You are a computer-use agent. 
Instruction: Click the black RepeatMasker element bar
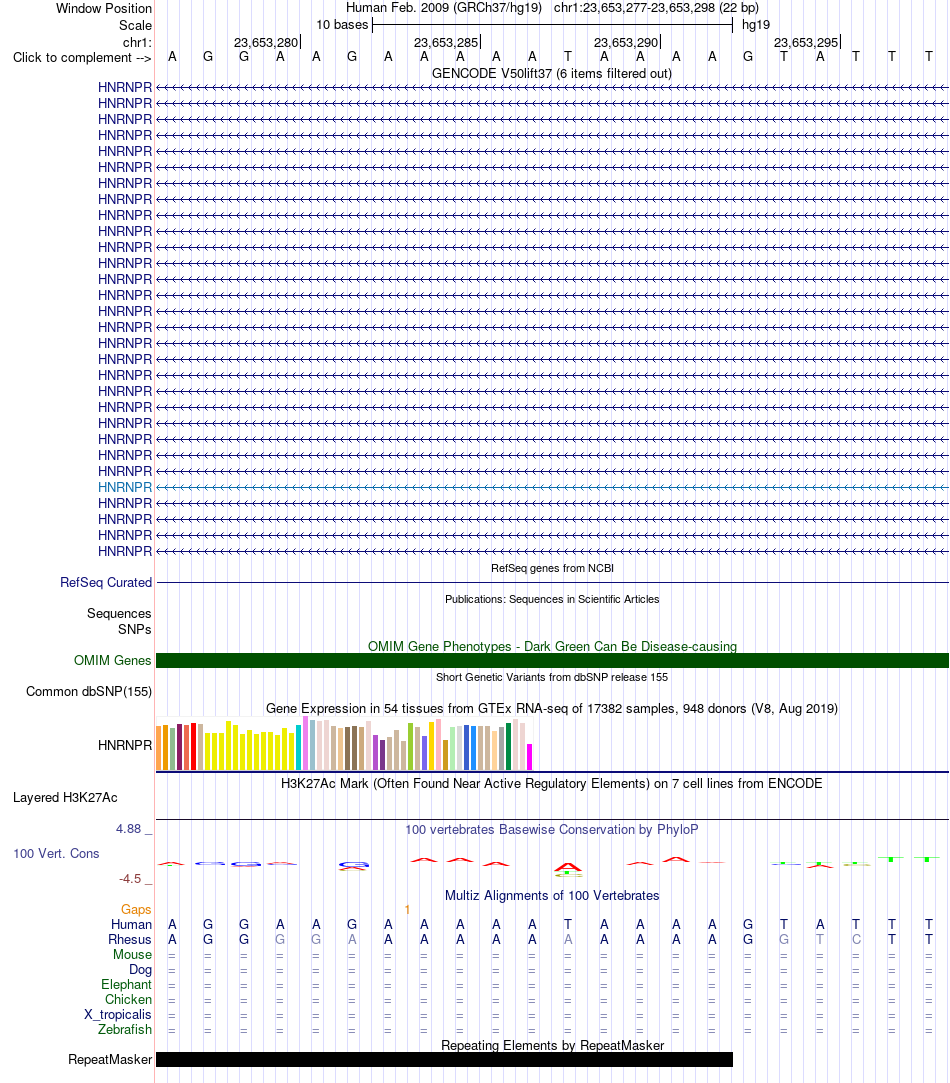pyautogui.click(x=444, y=1060)
